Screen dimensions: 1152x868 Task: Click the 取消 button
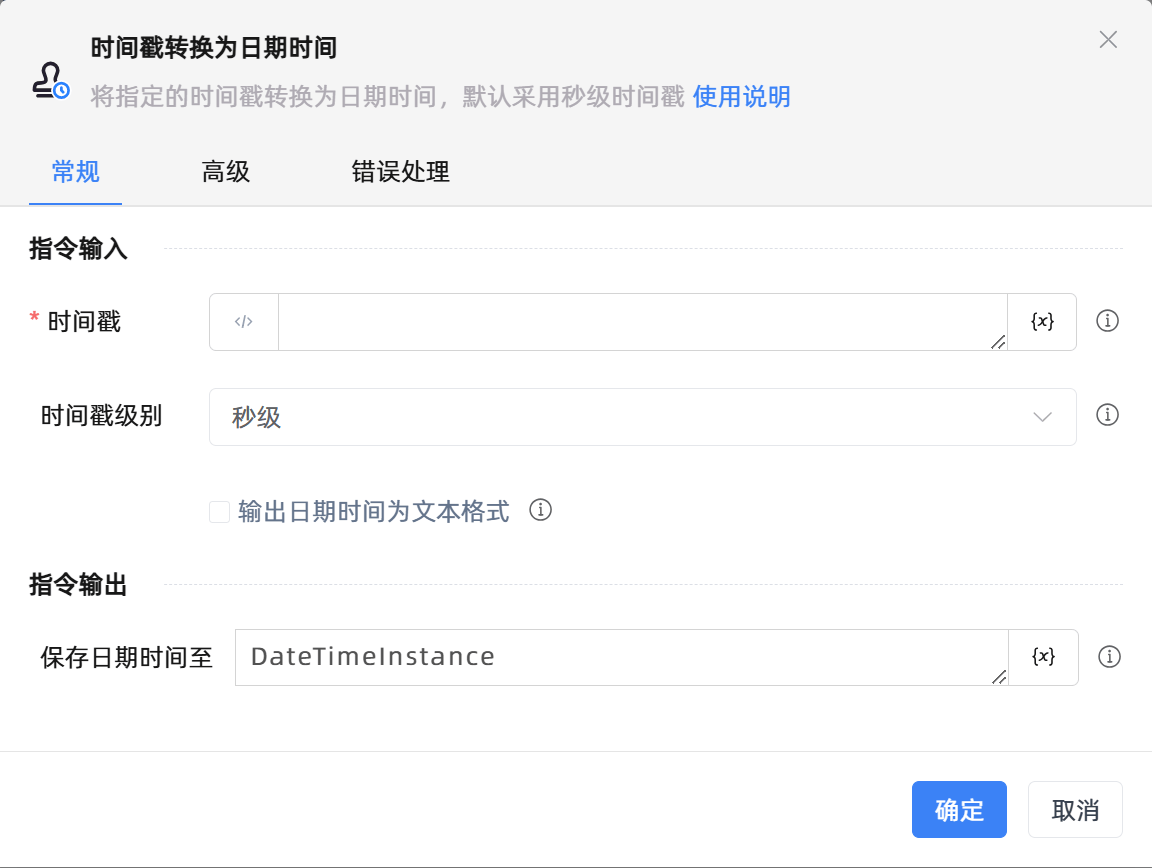pyautogui.click(x=1075, y=810)
